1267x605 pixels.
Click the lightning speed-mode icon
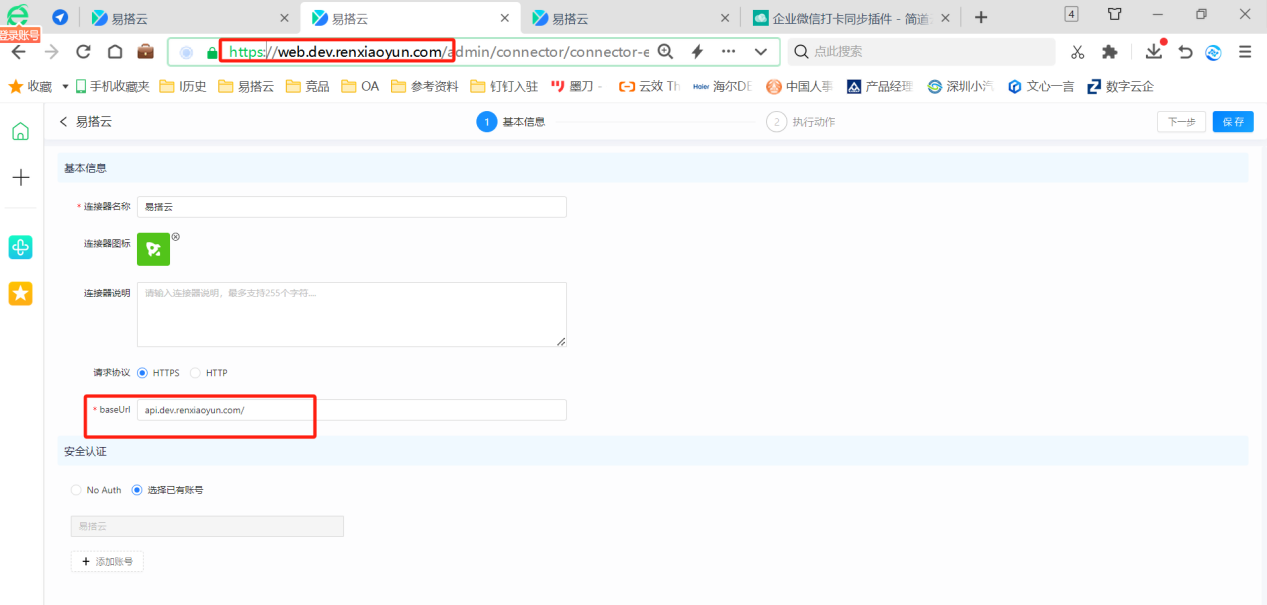(x=697, y=52)
